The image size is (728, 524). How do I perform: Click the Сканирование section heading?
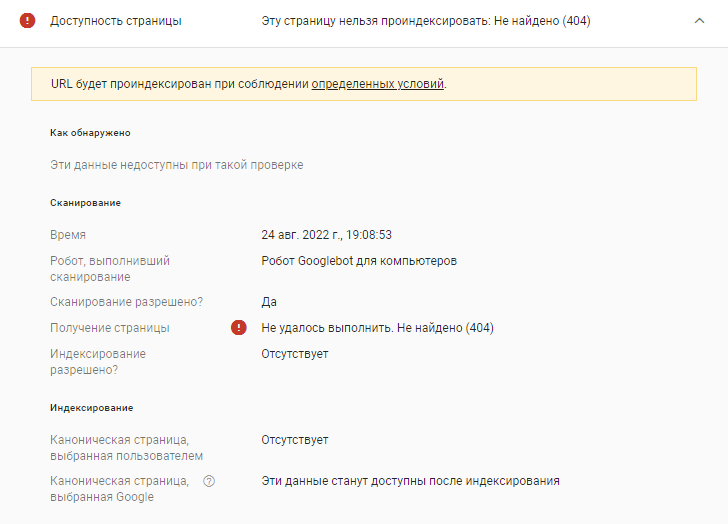[85, 203]
